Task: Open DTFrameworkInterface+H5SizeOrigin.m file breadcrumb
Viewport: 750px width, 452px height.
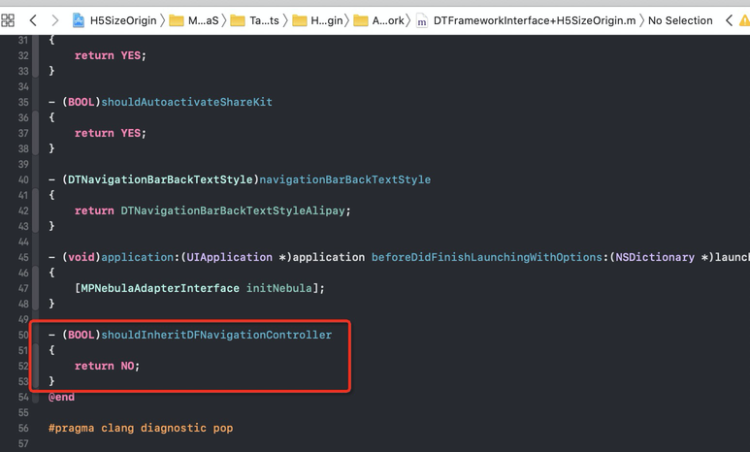Action: [534, 21]
